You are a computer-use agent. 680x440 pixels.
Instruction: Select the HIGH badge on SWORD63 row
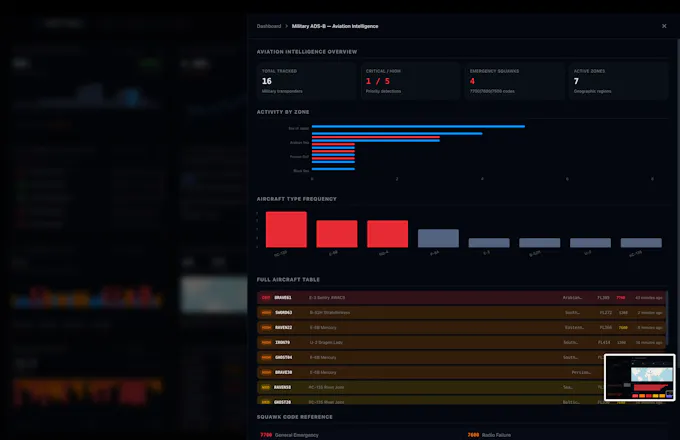[266, 313]
